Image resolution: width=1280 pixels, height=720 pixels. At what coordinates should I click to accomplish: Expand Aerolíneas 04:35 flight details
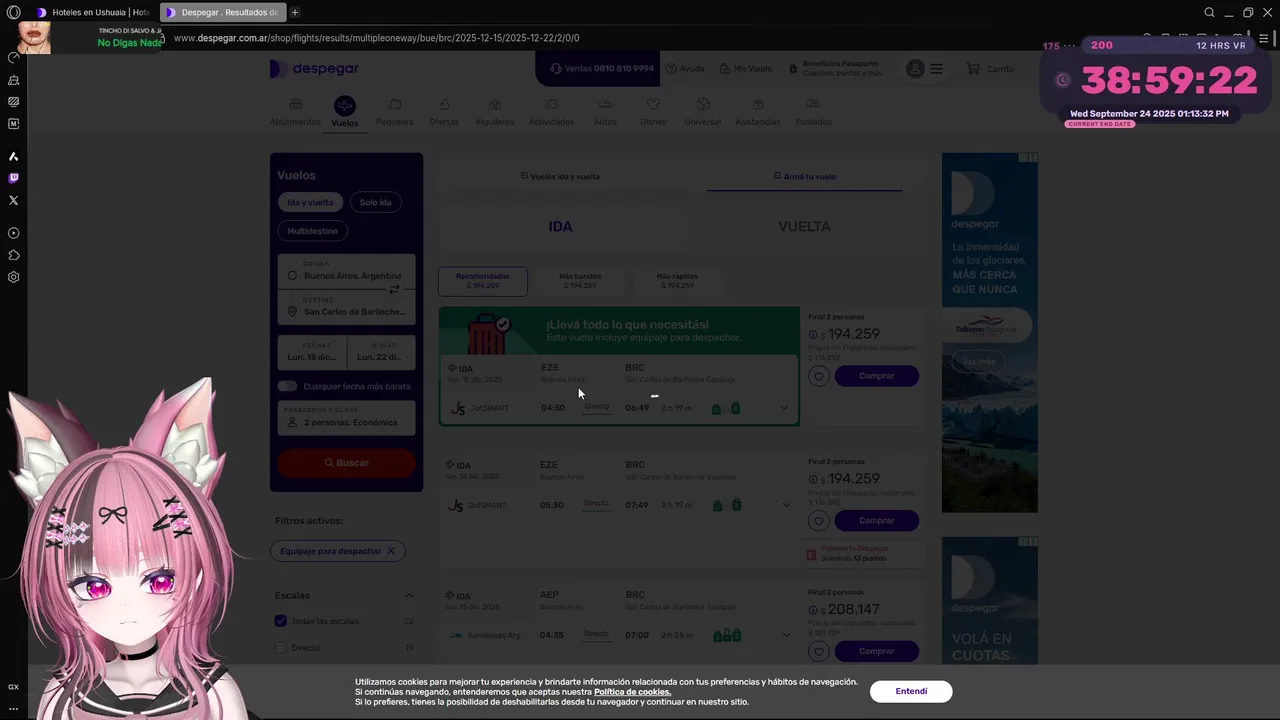tap(785, 635)
